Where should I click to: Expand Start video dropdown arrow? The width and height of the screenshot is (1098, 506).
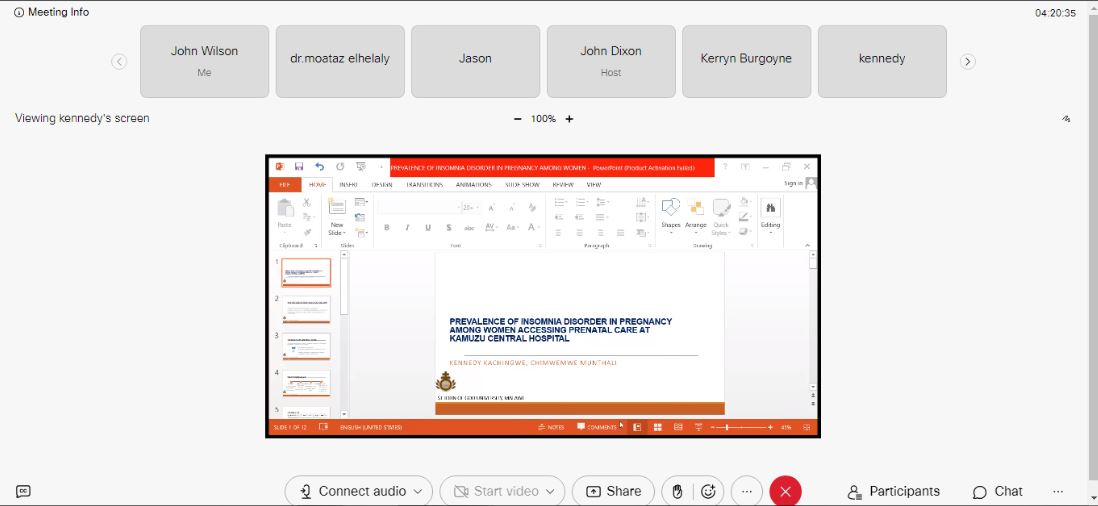pos(550,491)
